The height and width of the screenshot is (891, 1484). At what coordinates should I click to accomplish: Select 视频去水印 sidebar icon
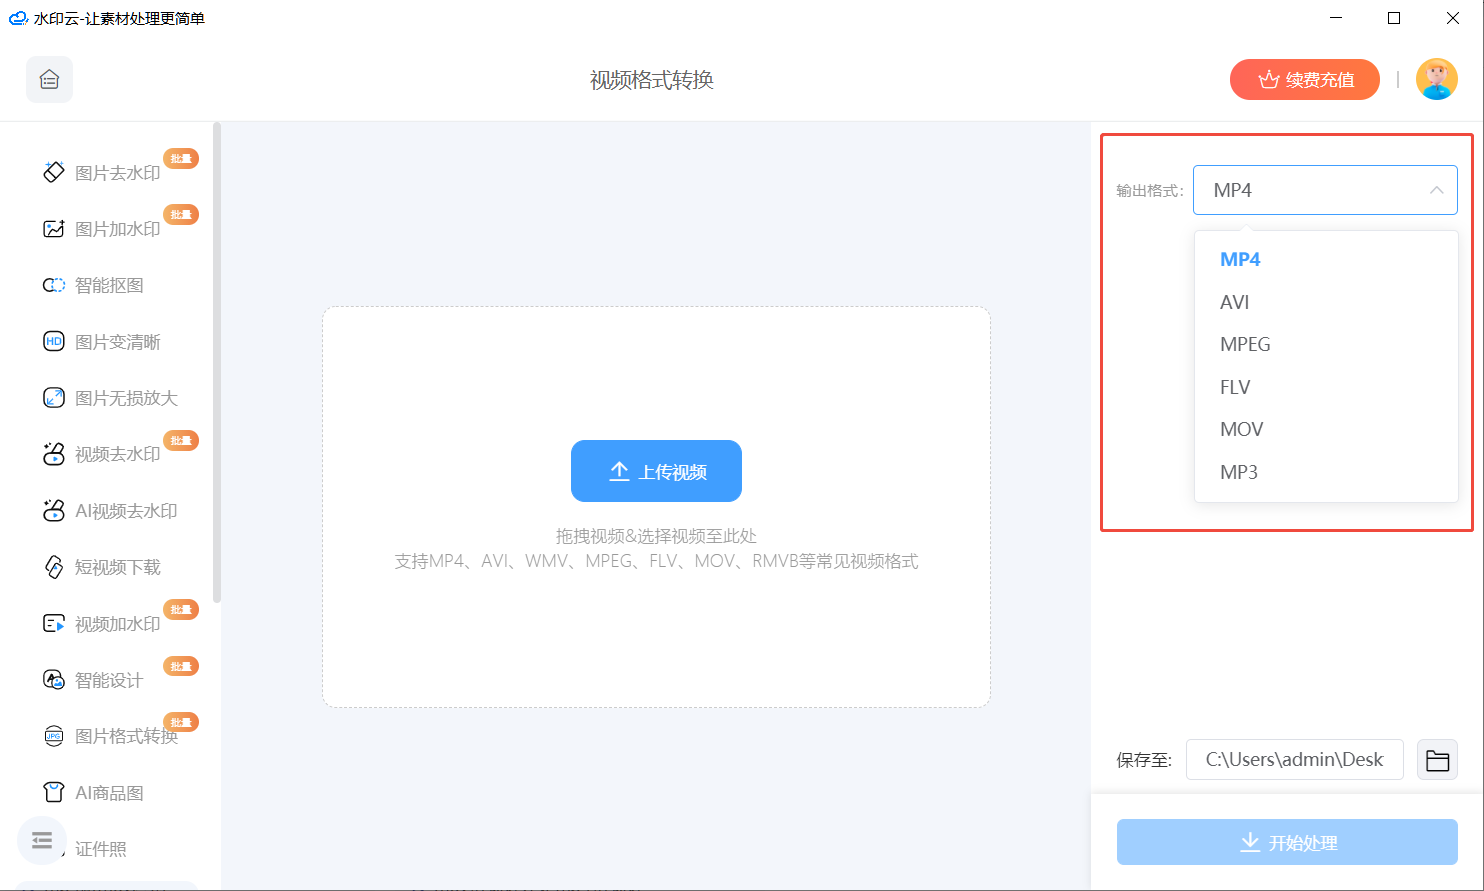click(54, 454)
